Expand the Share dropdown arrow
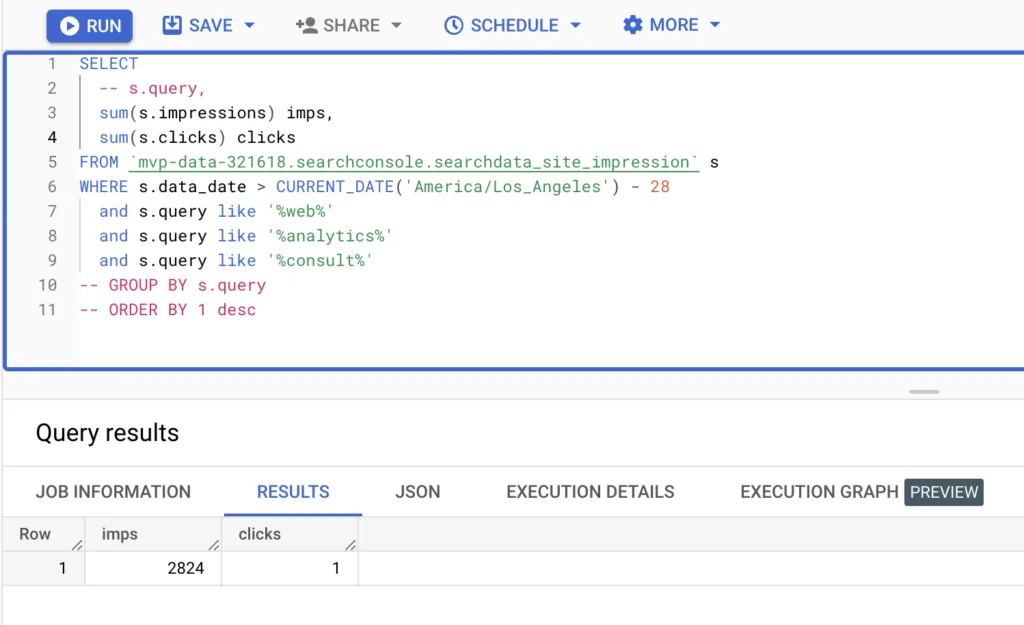 (396, 25)
